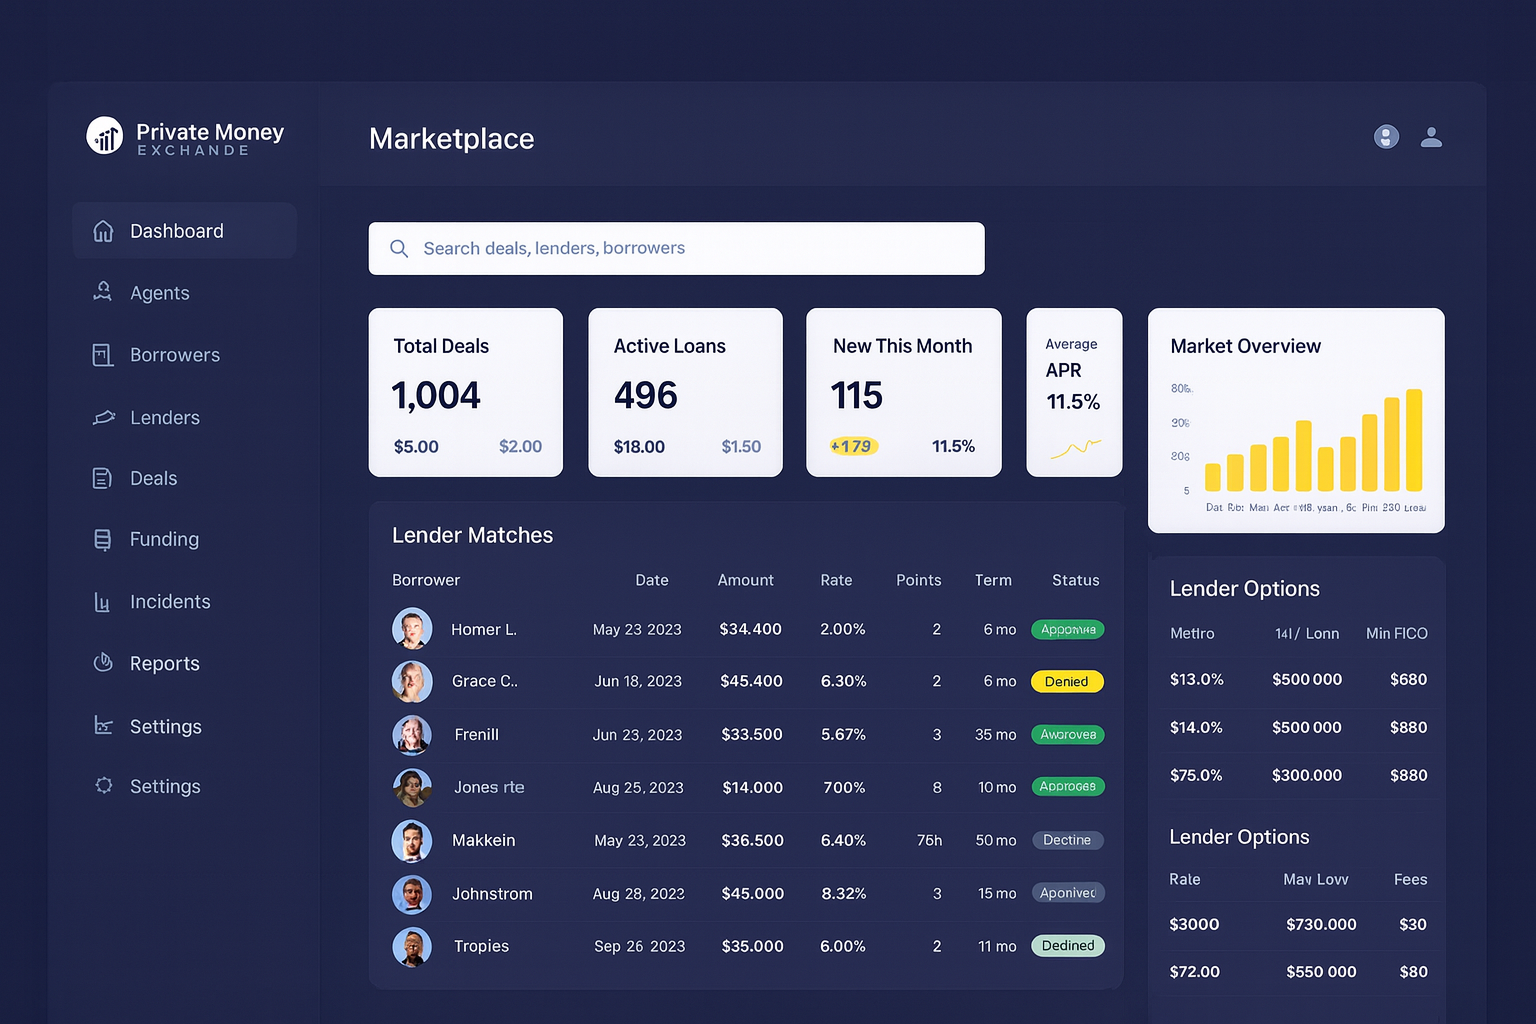Click the tallest yellow bar in Market Overview

[x=1414, y=440]
